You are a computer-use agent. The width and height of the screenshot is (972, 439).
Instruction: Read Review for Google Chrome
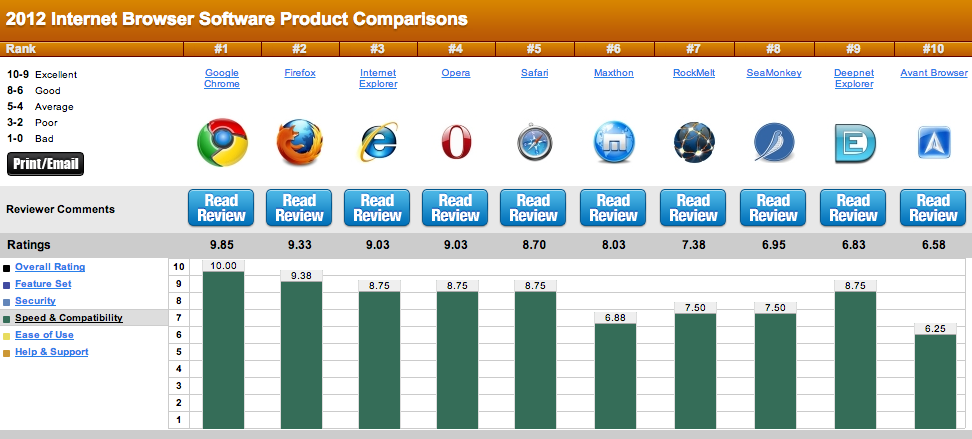point(221,208)
